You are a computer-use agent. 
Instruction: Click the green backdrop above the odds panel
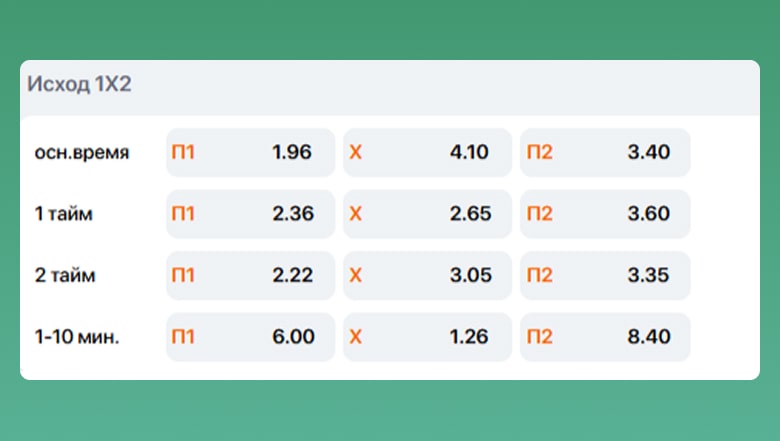tap(390, 28)
